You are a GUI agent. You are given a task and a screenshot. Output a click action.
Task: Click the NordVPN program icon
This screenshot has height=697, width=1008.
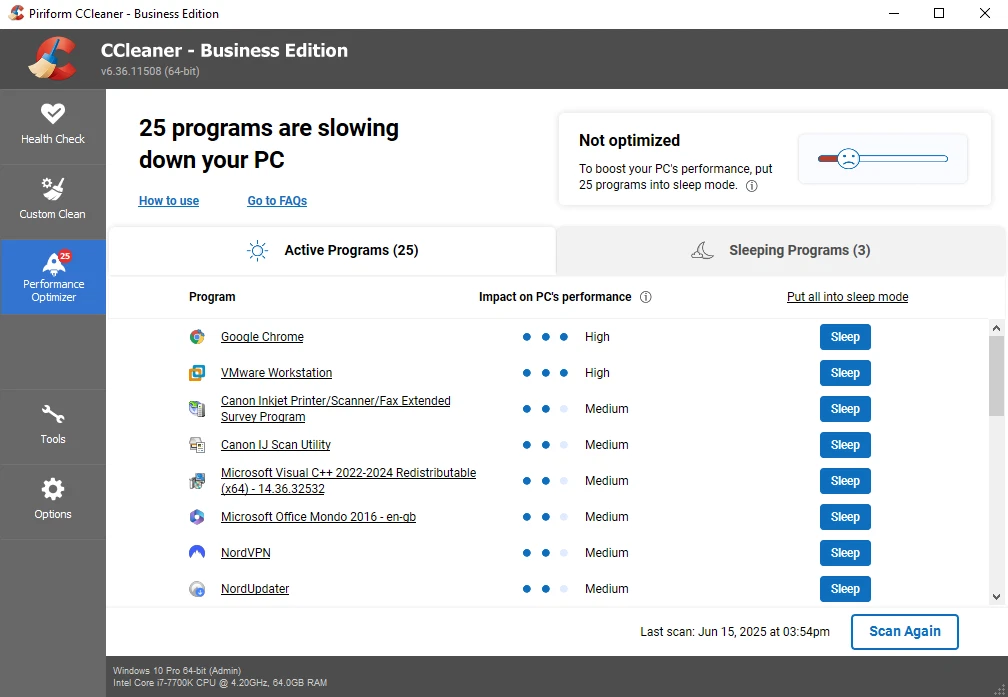[x=197, y=552]
